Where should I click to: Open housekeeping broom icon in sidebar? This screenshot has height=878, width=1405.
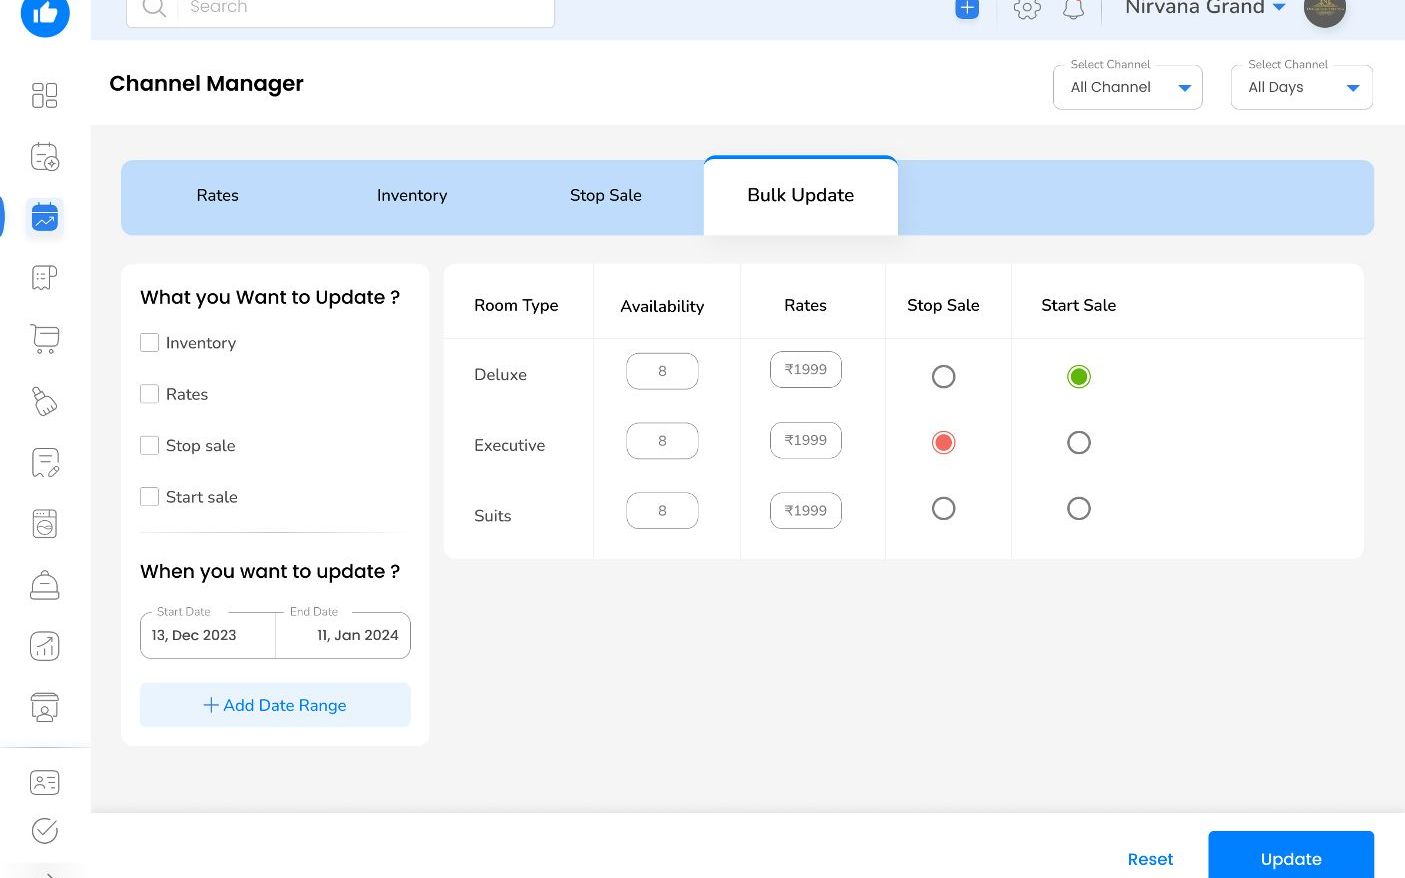pyautogui.click(x=45, y=401)
